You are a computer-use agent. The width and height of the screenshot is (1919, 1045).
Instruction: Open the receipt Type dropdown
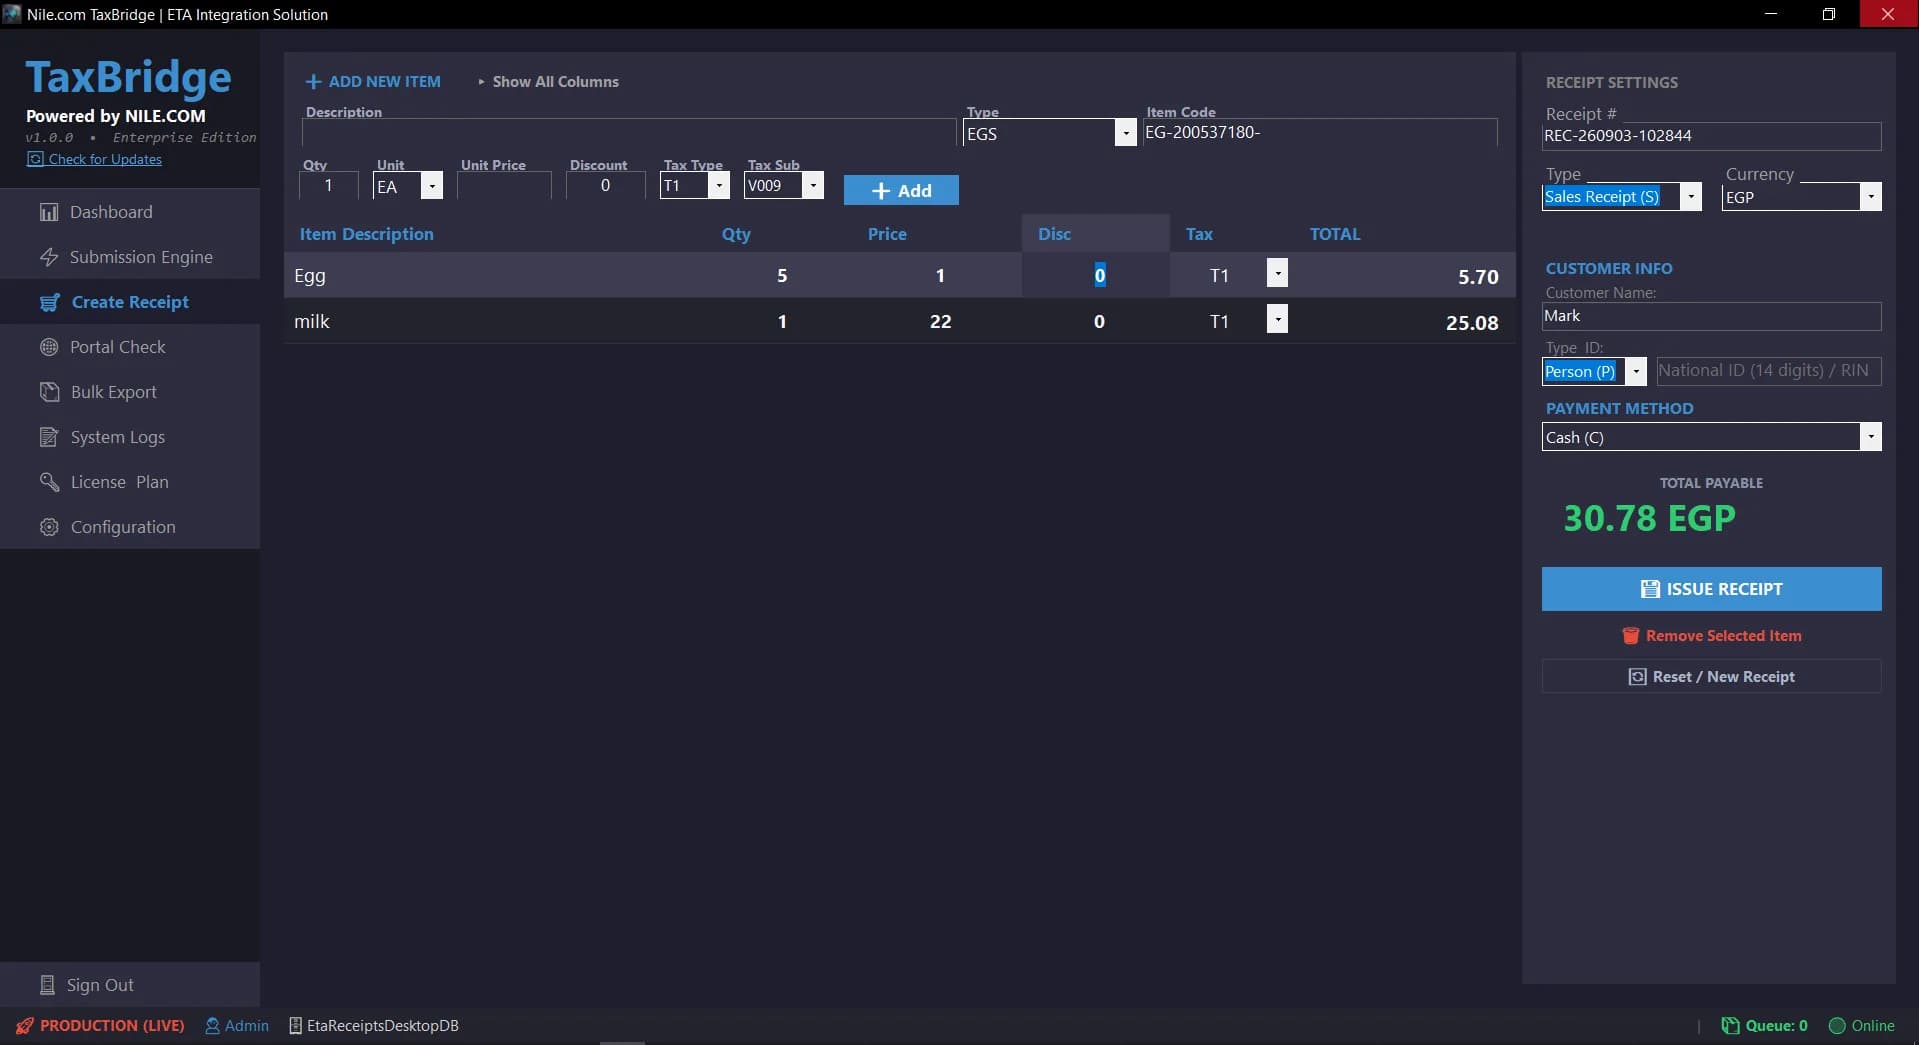(x=1691, y=196)
